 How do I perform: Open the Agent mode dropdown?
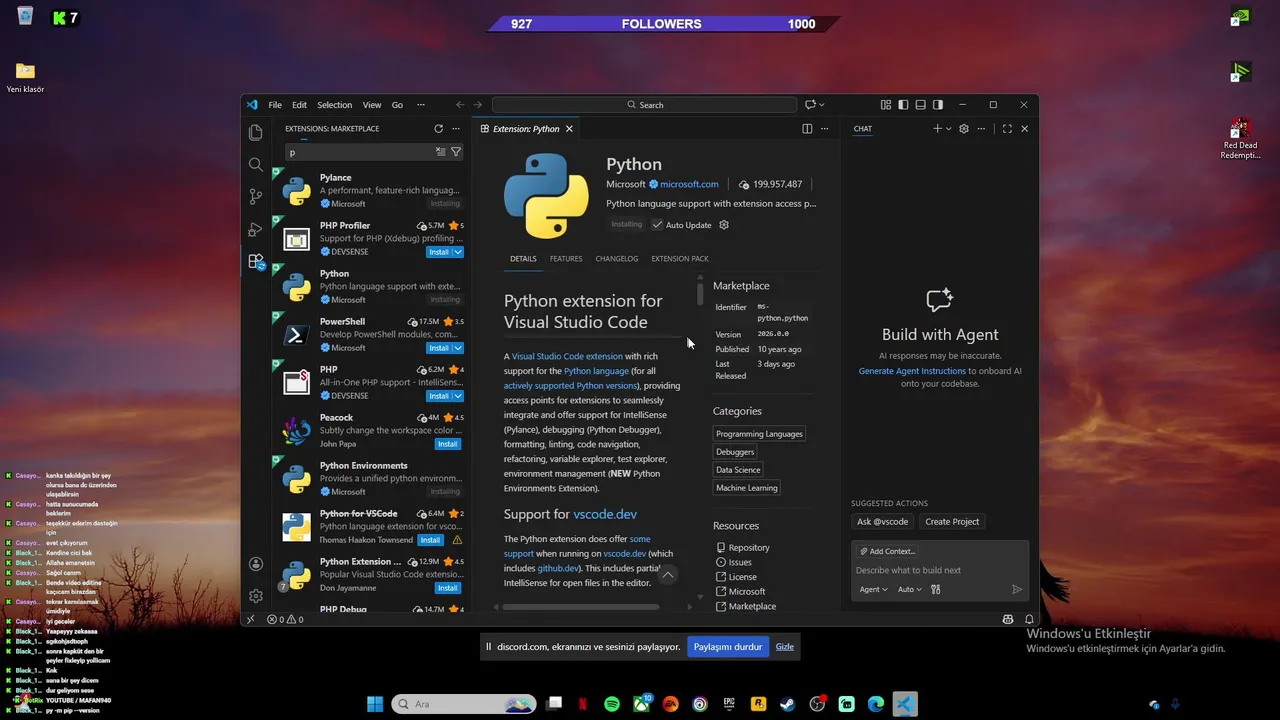pos(873,590)
